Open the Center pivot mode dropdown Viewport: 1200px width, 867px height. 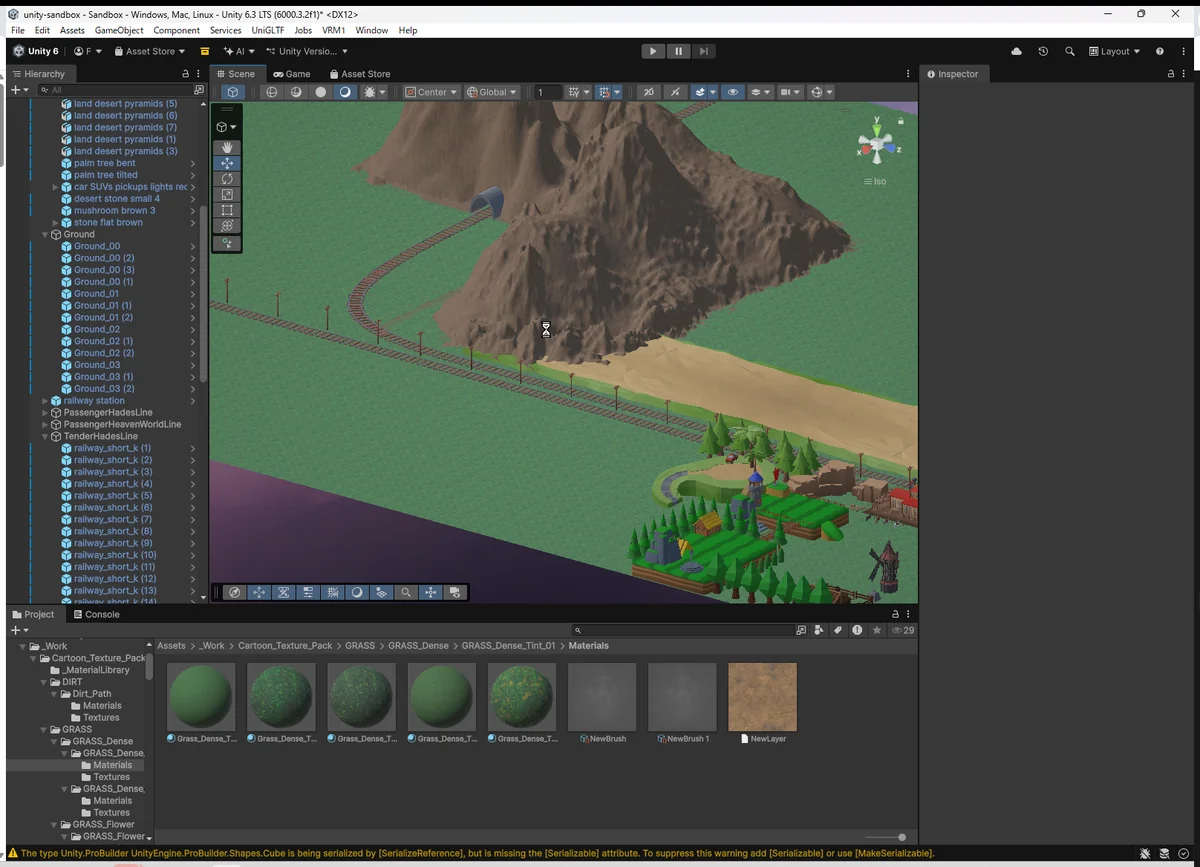[x=431, y=92]
